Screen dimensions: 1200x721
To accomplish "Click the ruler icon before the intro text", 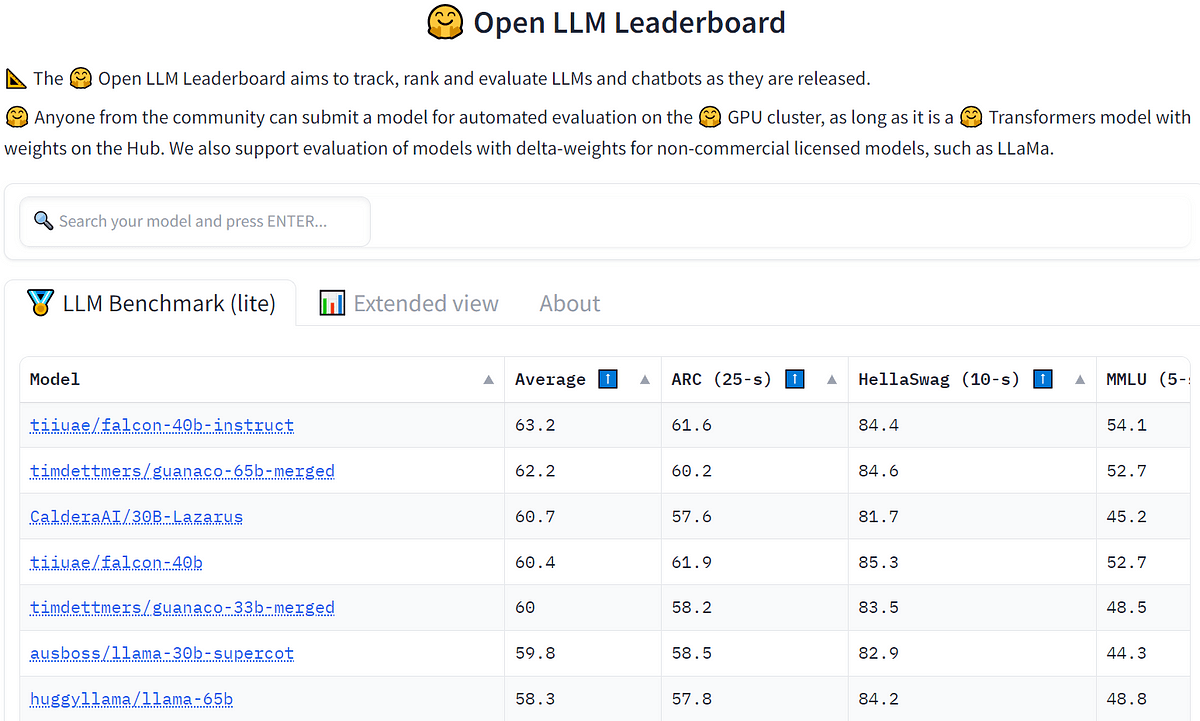I will pyautogui.click(x=15, y=78).
